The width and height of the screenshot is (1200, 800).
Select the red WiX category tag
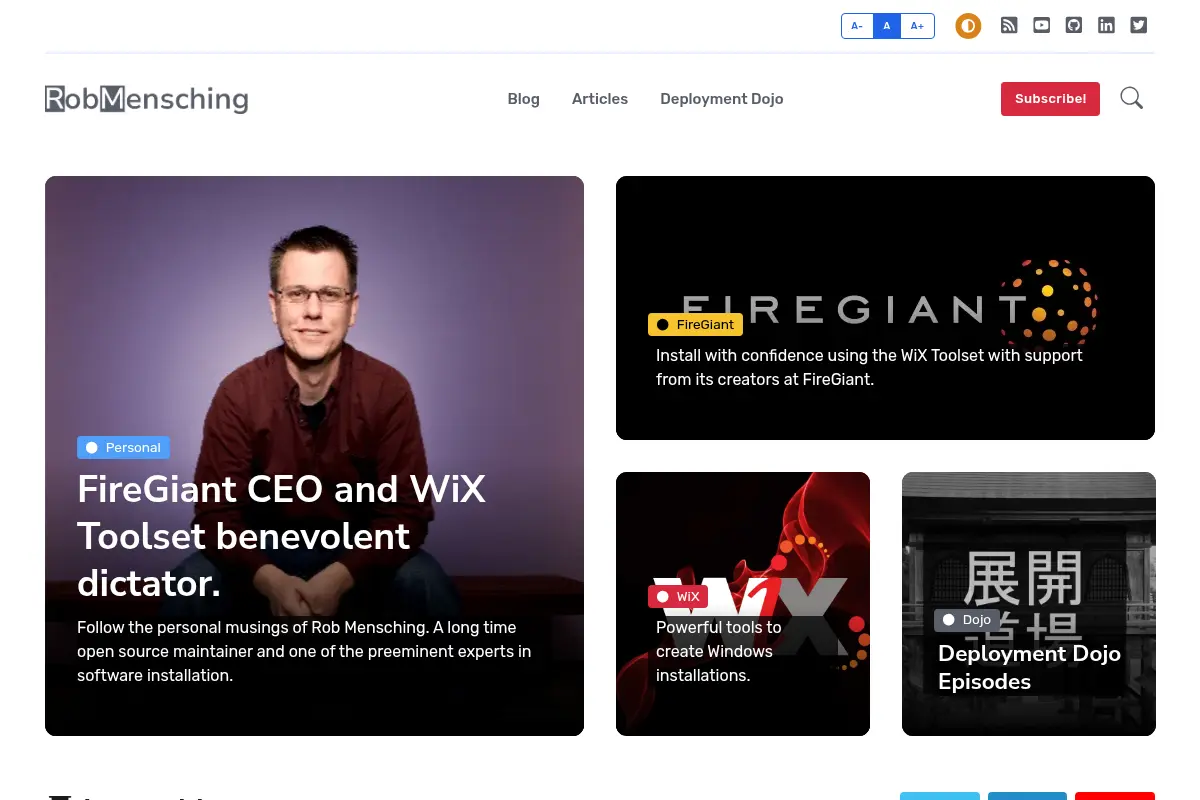point(678,597)
